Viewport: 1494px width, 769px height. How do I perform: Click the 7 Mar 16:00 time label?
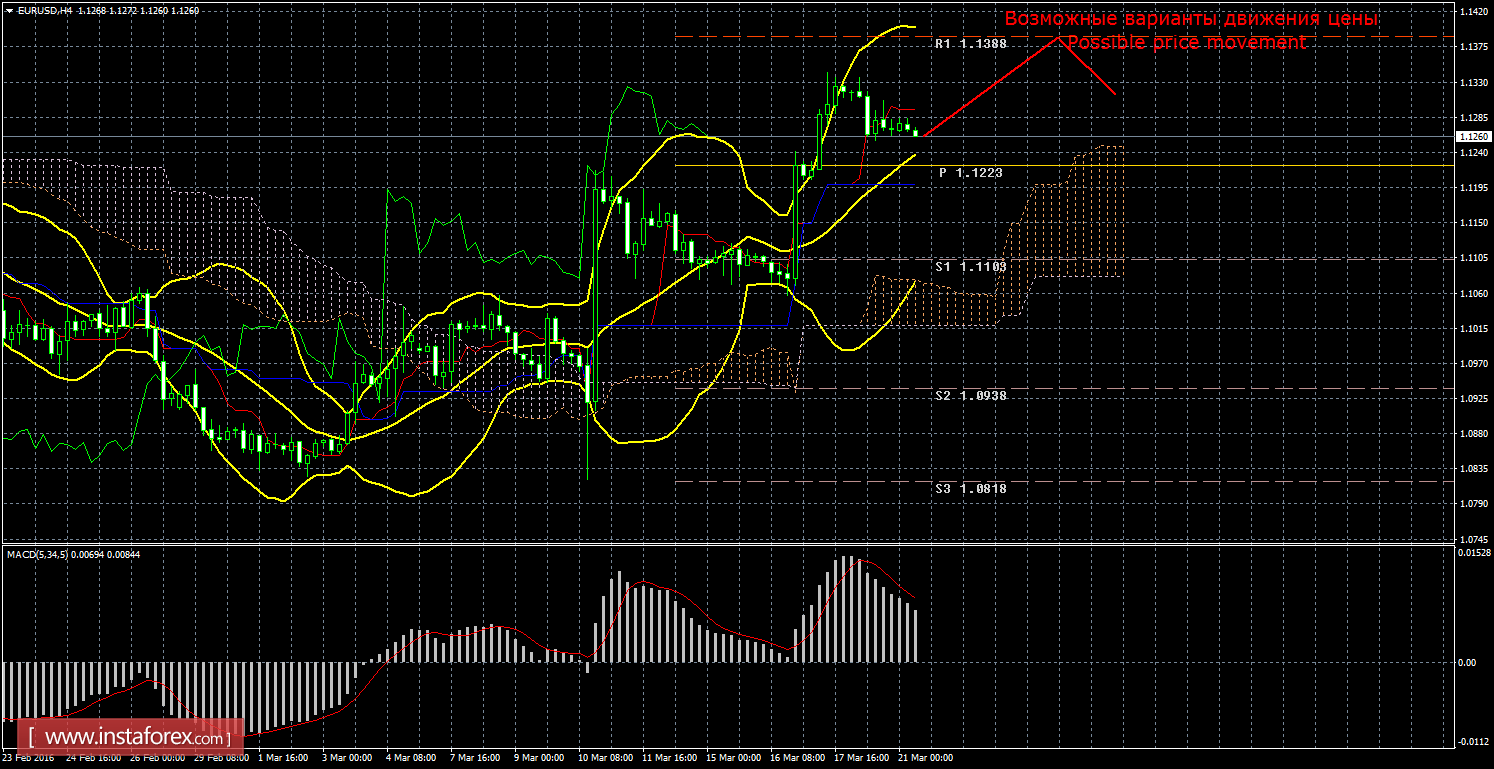475,759
